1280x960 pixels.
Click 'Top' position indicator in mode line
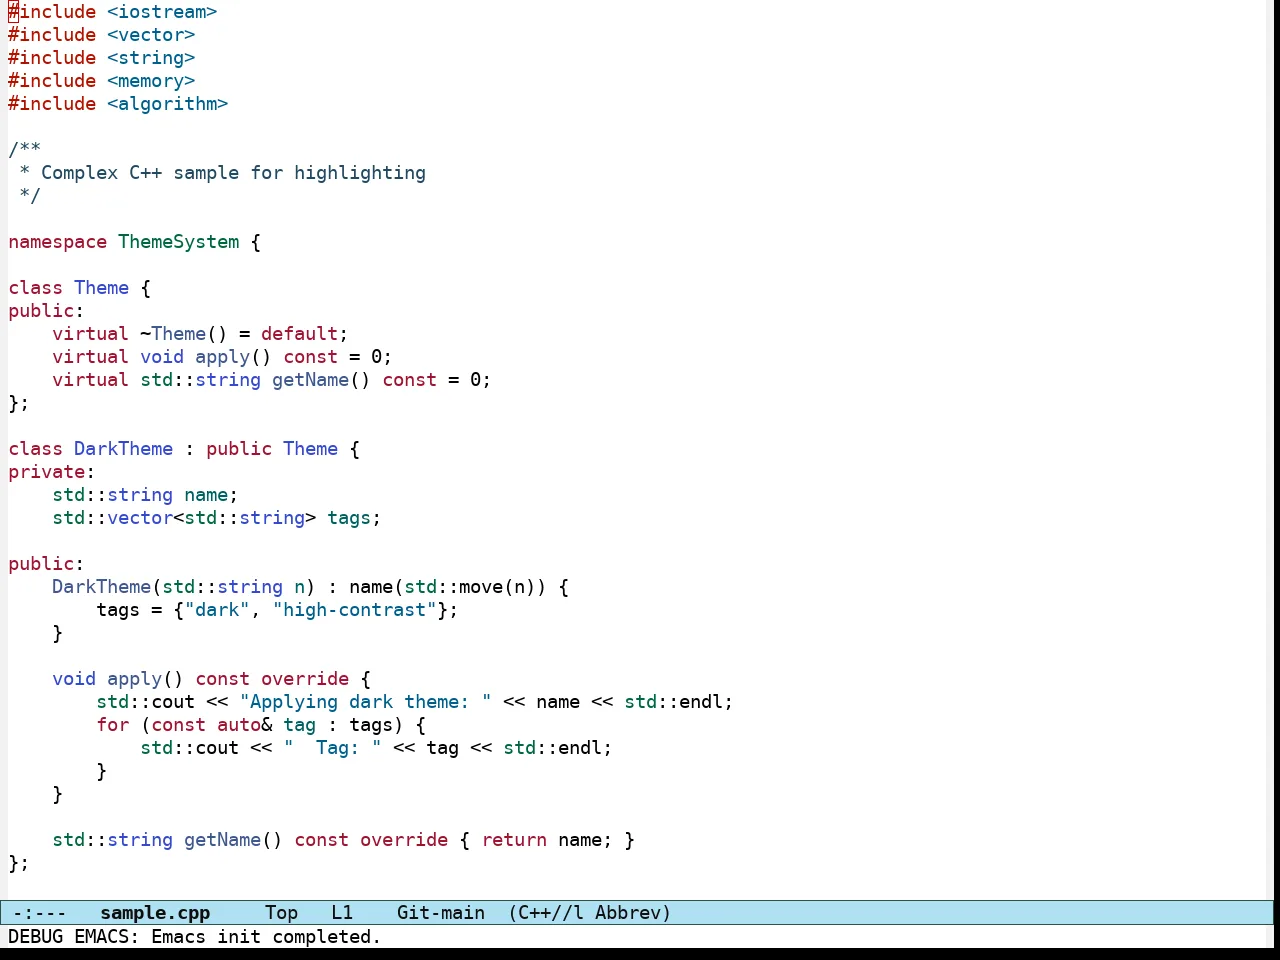click(282, 913)
